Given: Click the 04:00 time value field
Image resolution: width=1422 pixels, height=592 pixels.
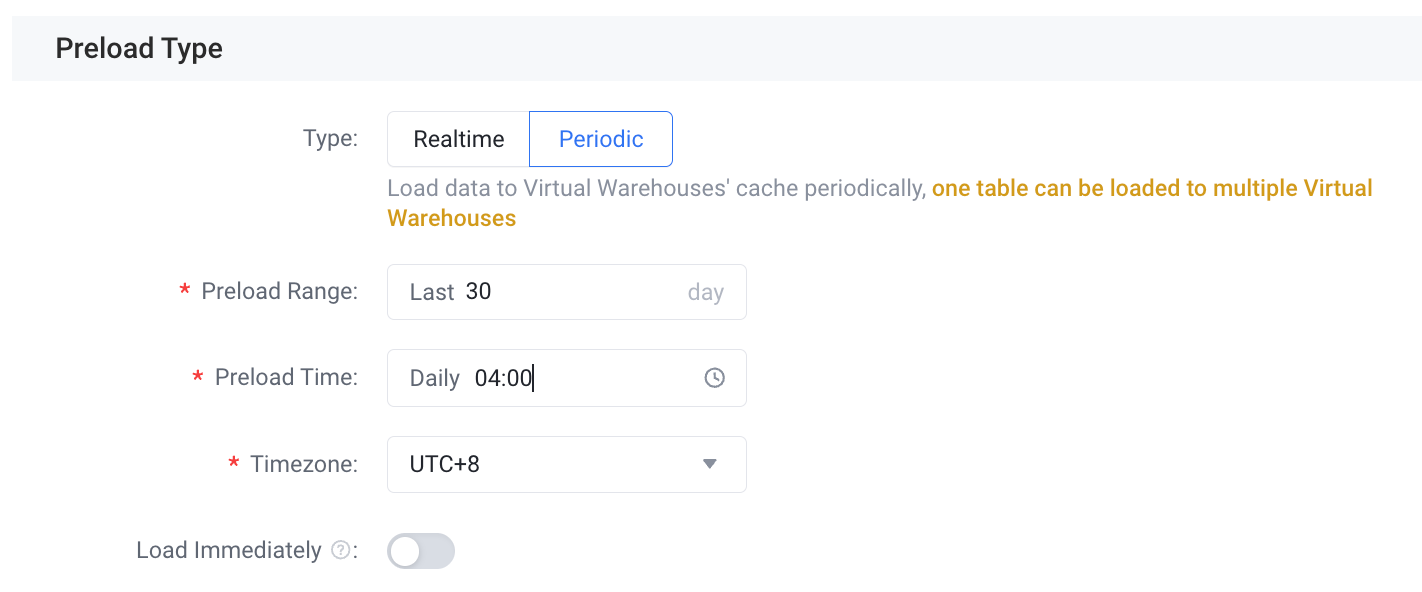Looking at the screenshot, I should pos(504,378).
